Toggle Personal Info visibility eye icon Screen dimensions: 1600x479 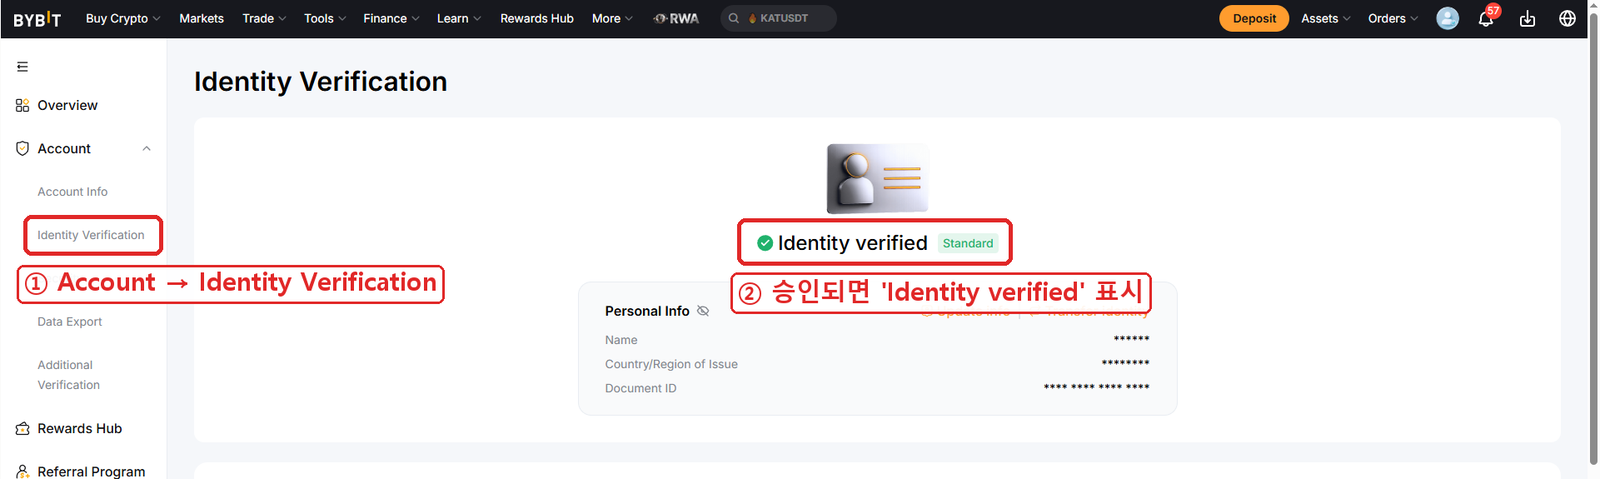(x=703, y=311)
